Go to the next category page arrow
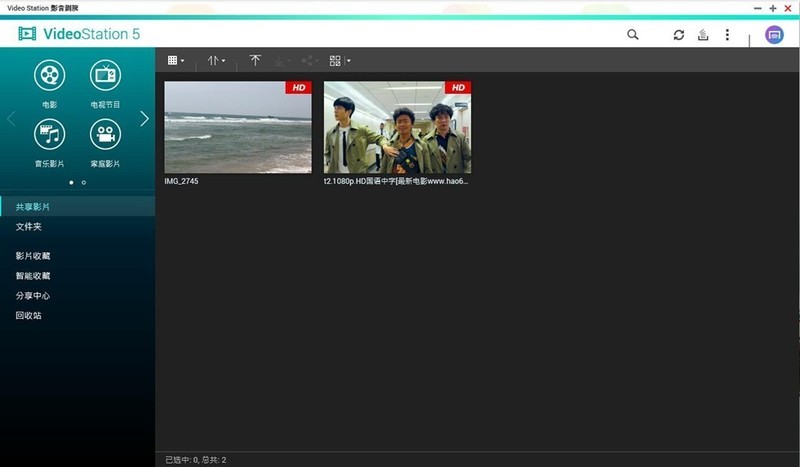 (144, 118)
